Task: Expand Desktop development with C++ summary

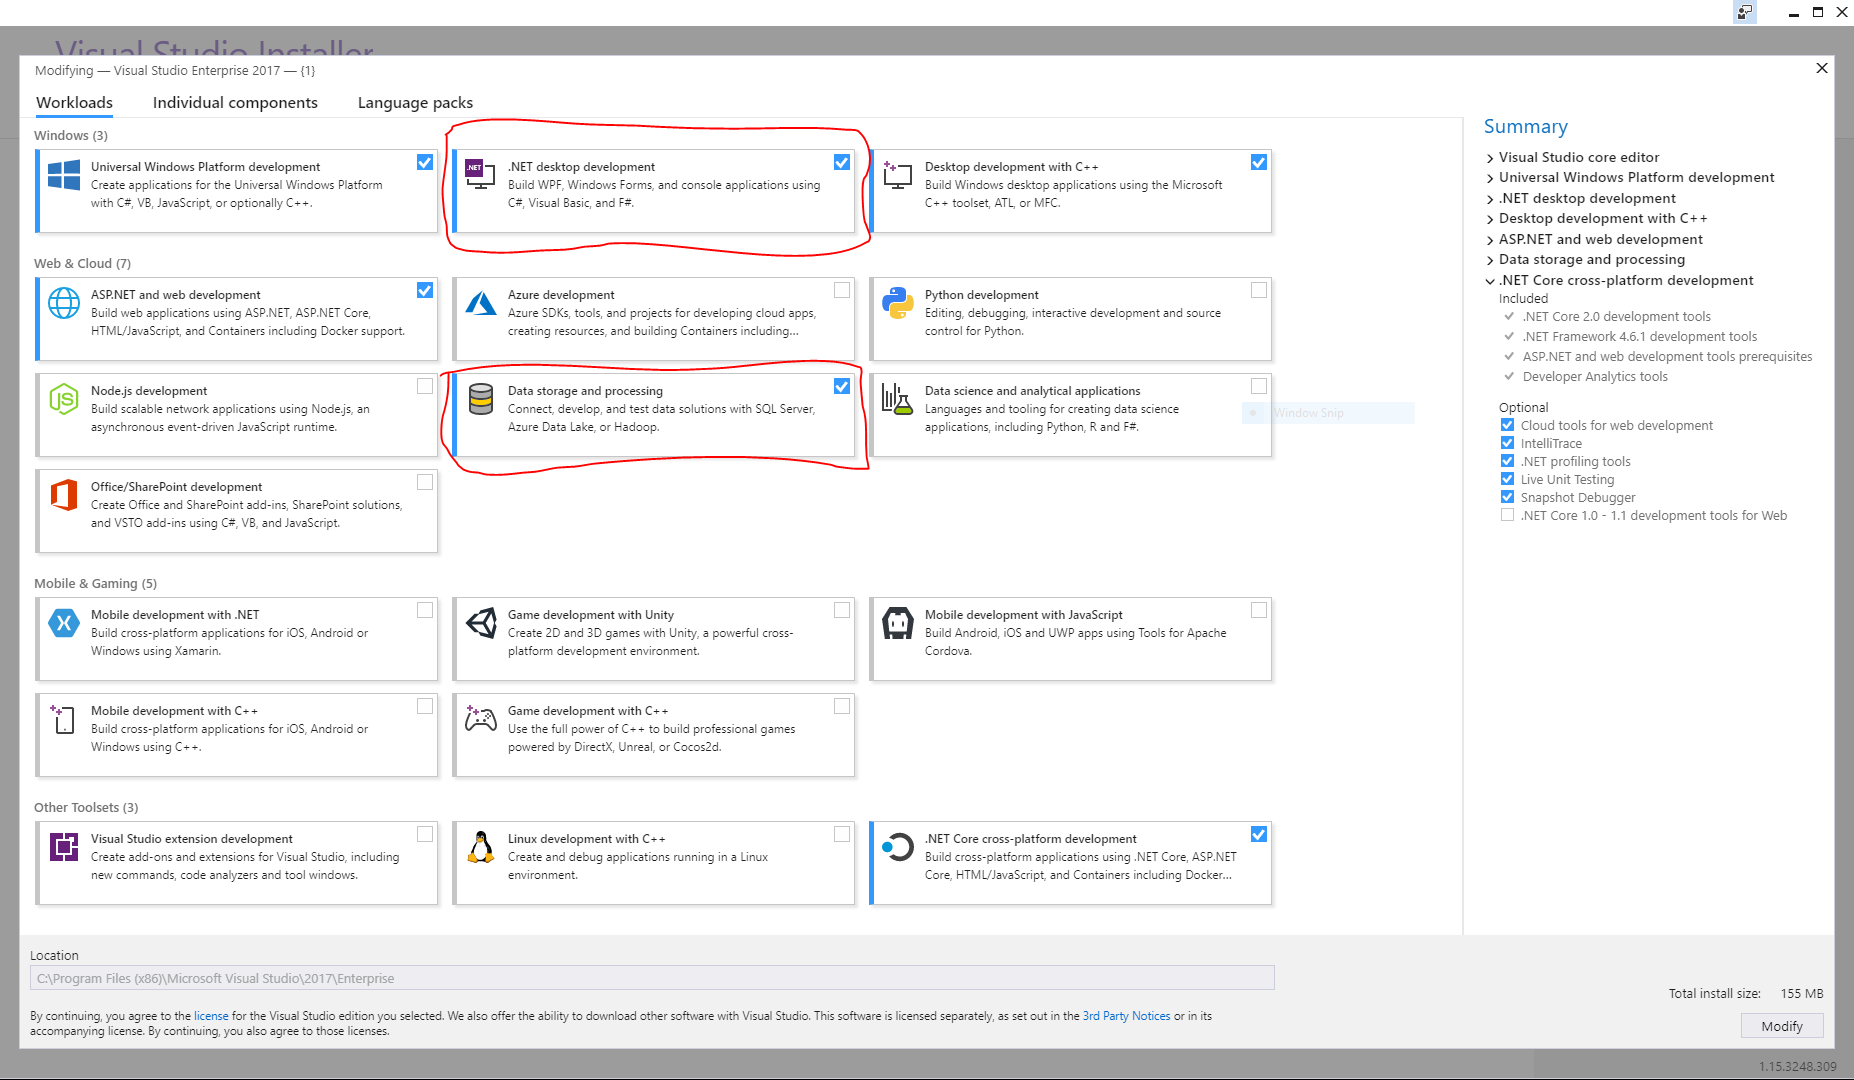Action: (x=1490, y=219)
